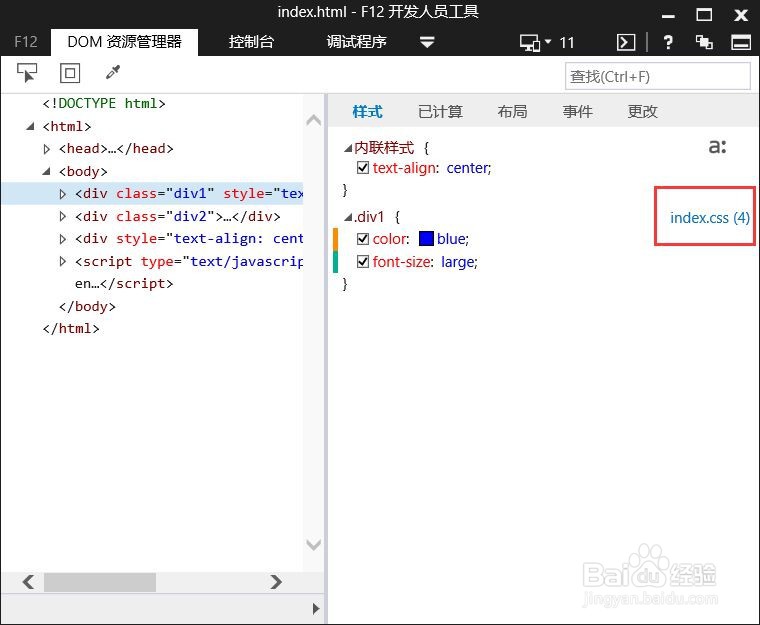This screenshot has height=625, width=760.
Task: Select the <!DOCTYPE html> line
Action: (x=104, y=103)
